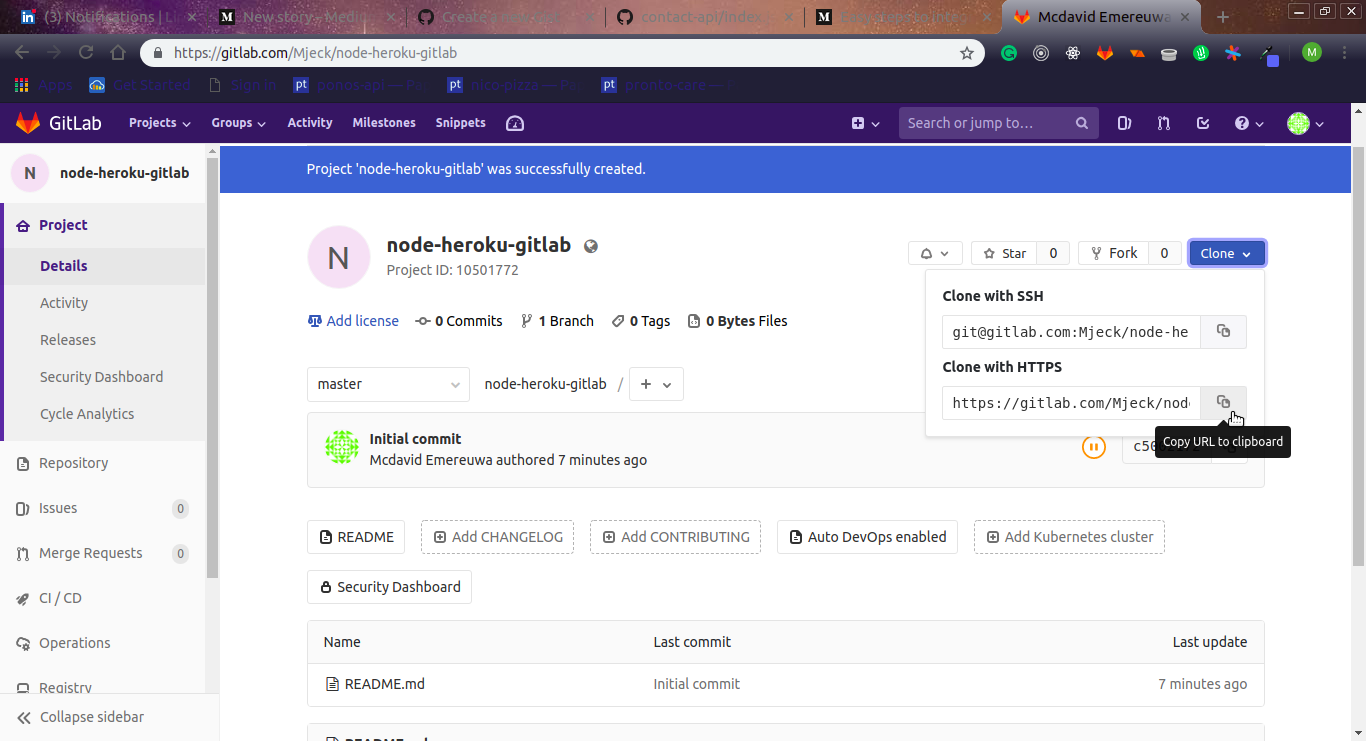Image resolution: width=1366 pixels, height=741 pixels.
Task: View the pipeline status icon on the commit
Action: point(1093,447)
